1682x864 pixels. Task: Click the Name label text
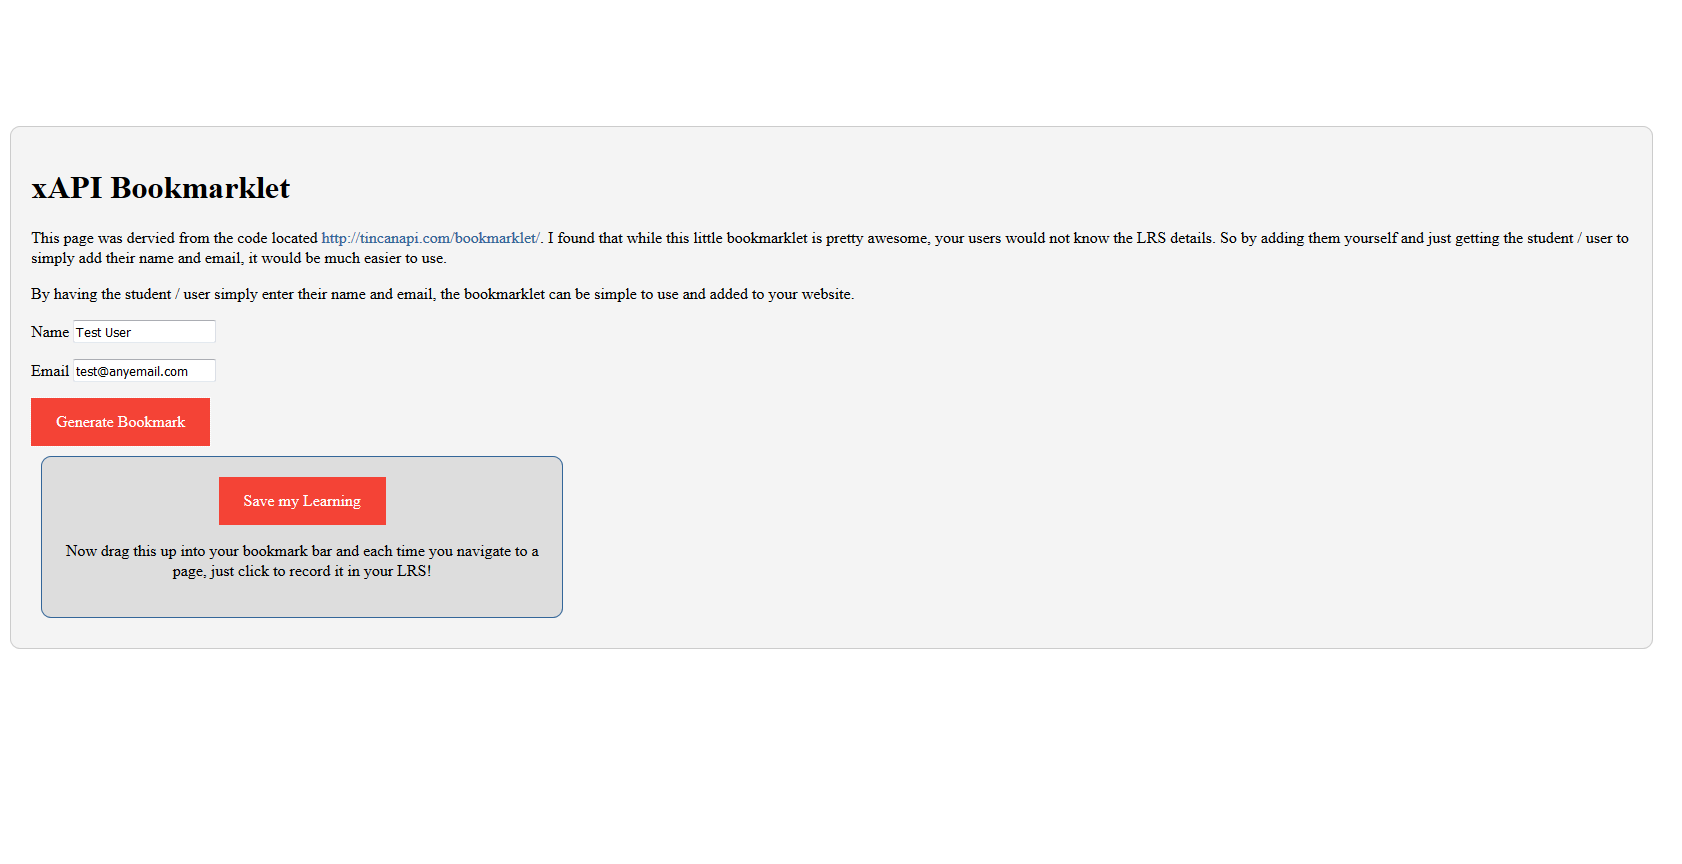tap(50, 332)
